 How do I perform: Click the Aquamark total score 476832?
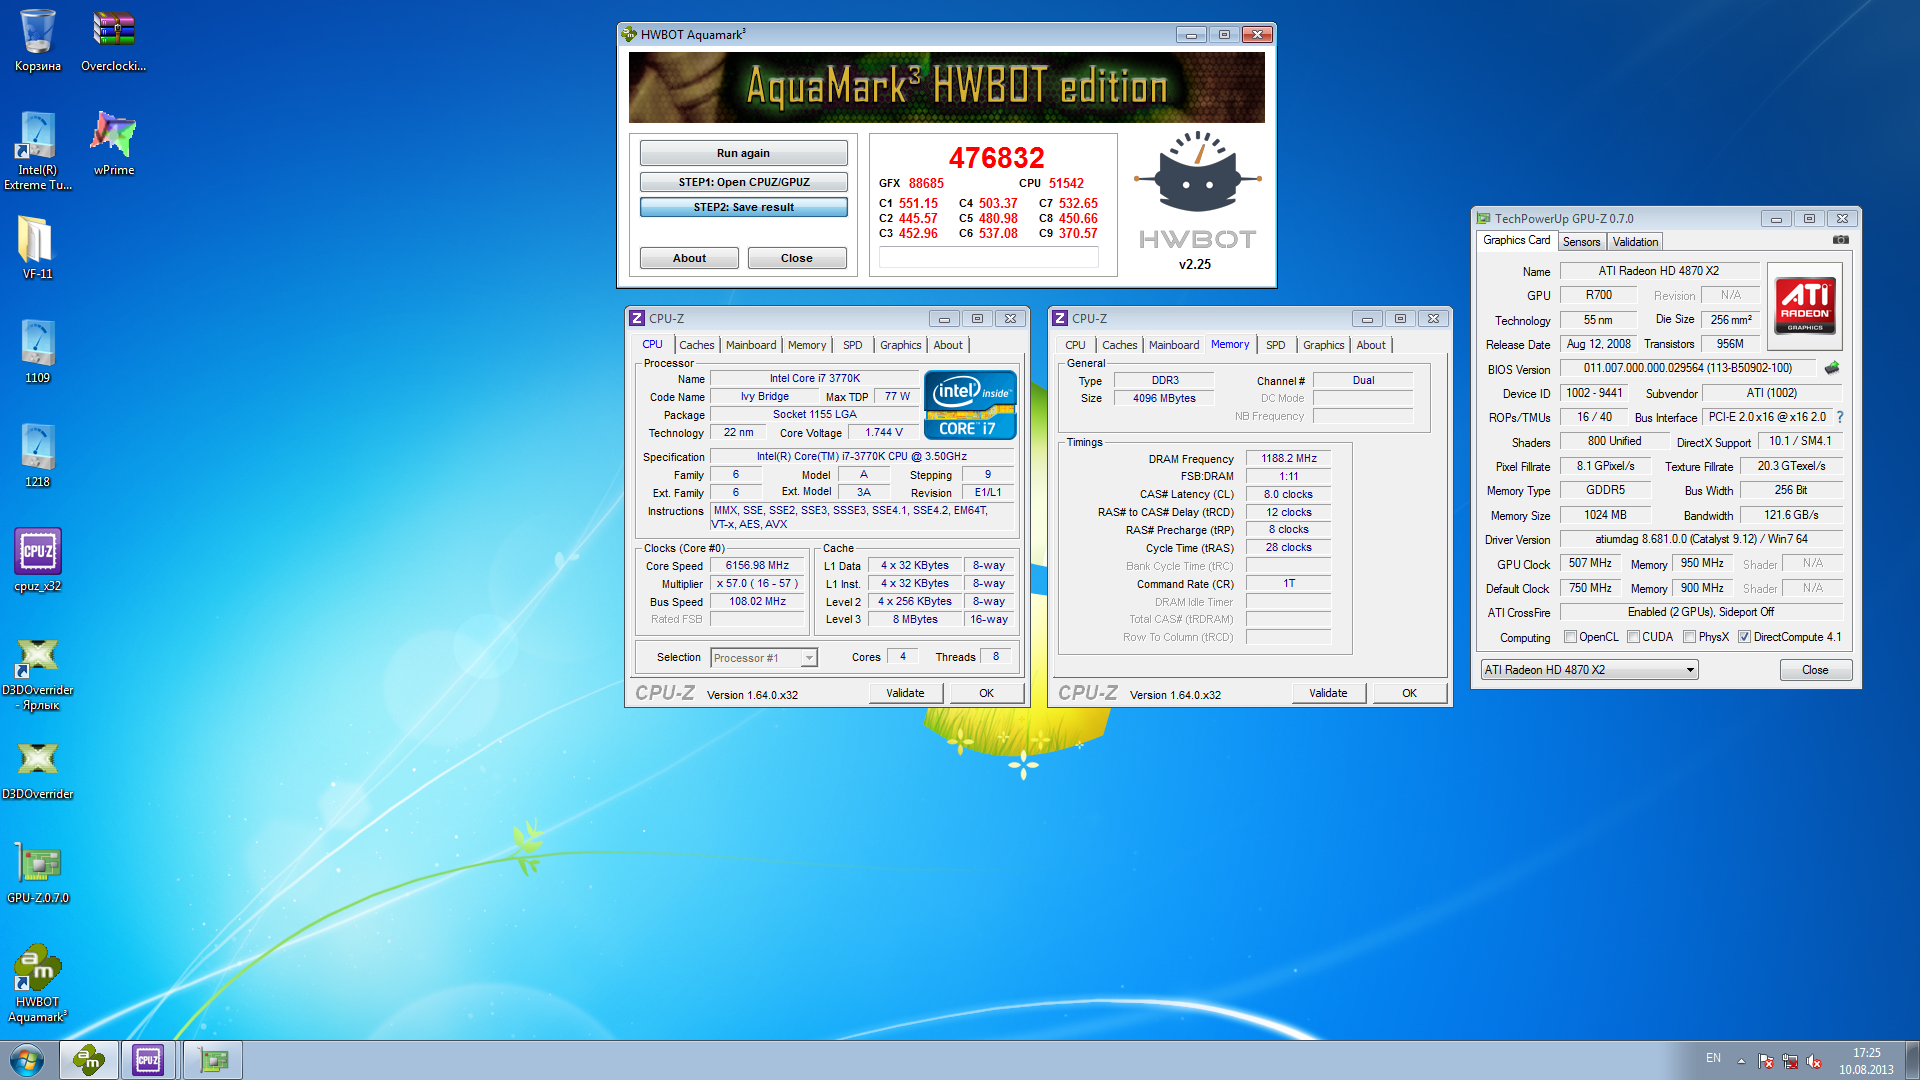coord(996,158)
